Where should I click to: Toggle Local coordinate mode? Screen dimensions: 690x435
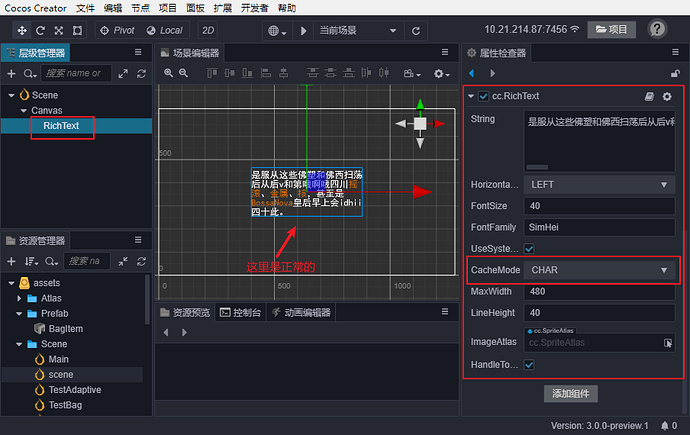click(164, 30)
